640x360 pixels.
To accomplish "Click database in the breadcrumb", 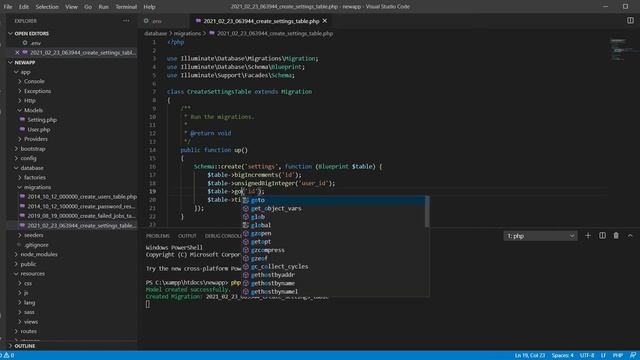I will (156, 33).
